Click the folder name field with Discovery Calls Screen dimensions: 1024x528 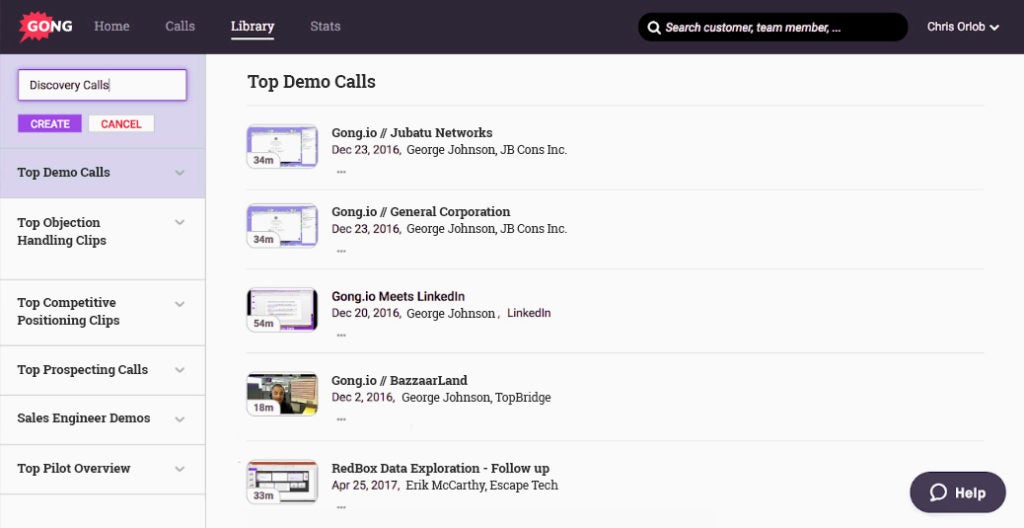pos(103,85)
